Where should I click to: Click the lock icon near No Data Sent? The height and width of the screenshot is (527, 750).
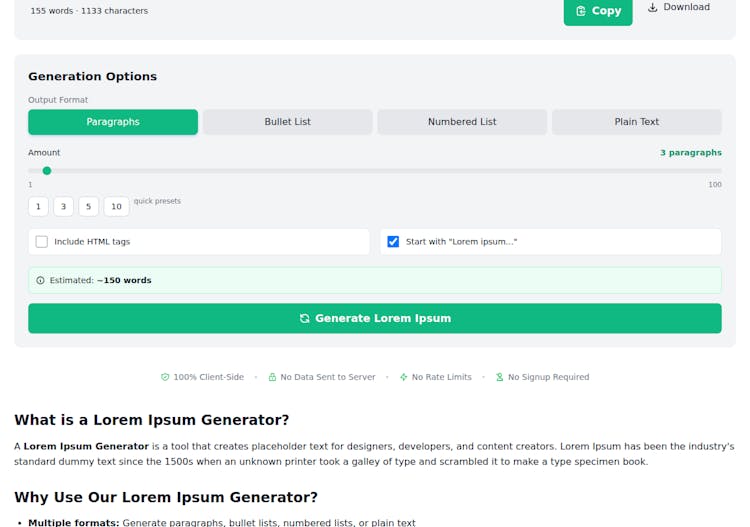pyautogui.click(x=272, y=378)
